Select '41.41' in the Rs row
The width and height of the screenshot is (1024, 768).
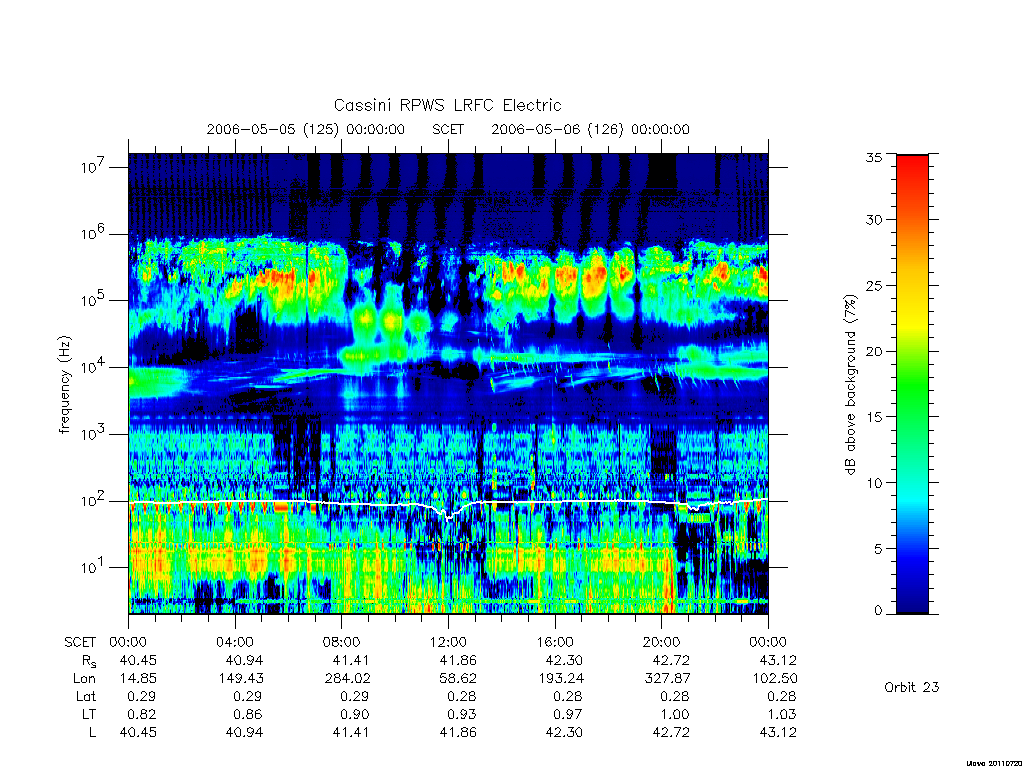[x=351, y=661]
